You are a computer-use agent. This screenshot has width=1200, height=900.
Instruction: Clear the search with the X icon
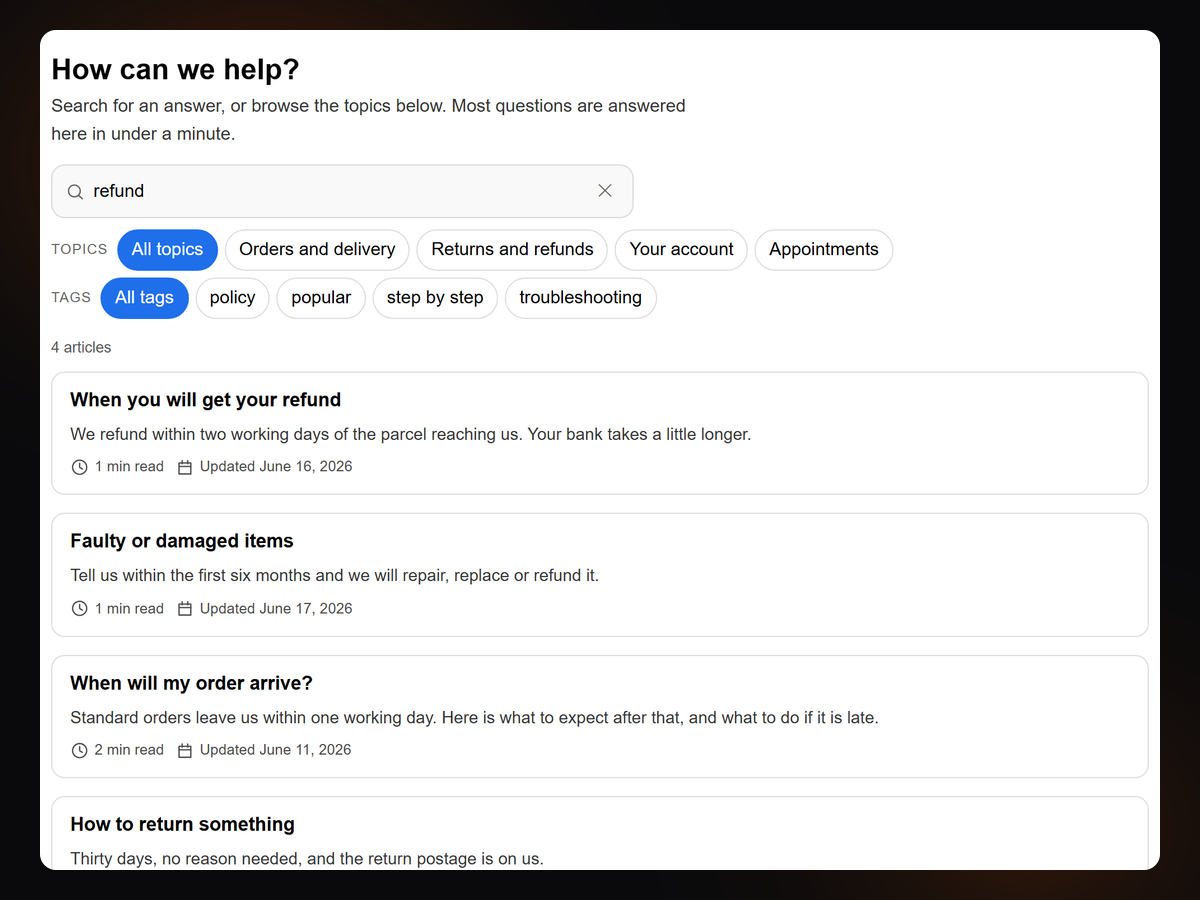coord(605,191)
